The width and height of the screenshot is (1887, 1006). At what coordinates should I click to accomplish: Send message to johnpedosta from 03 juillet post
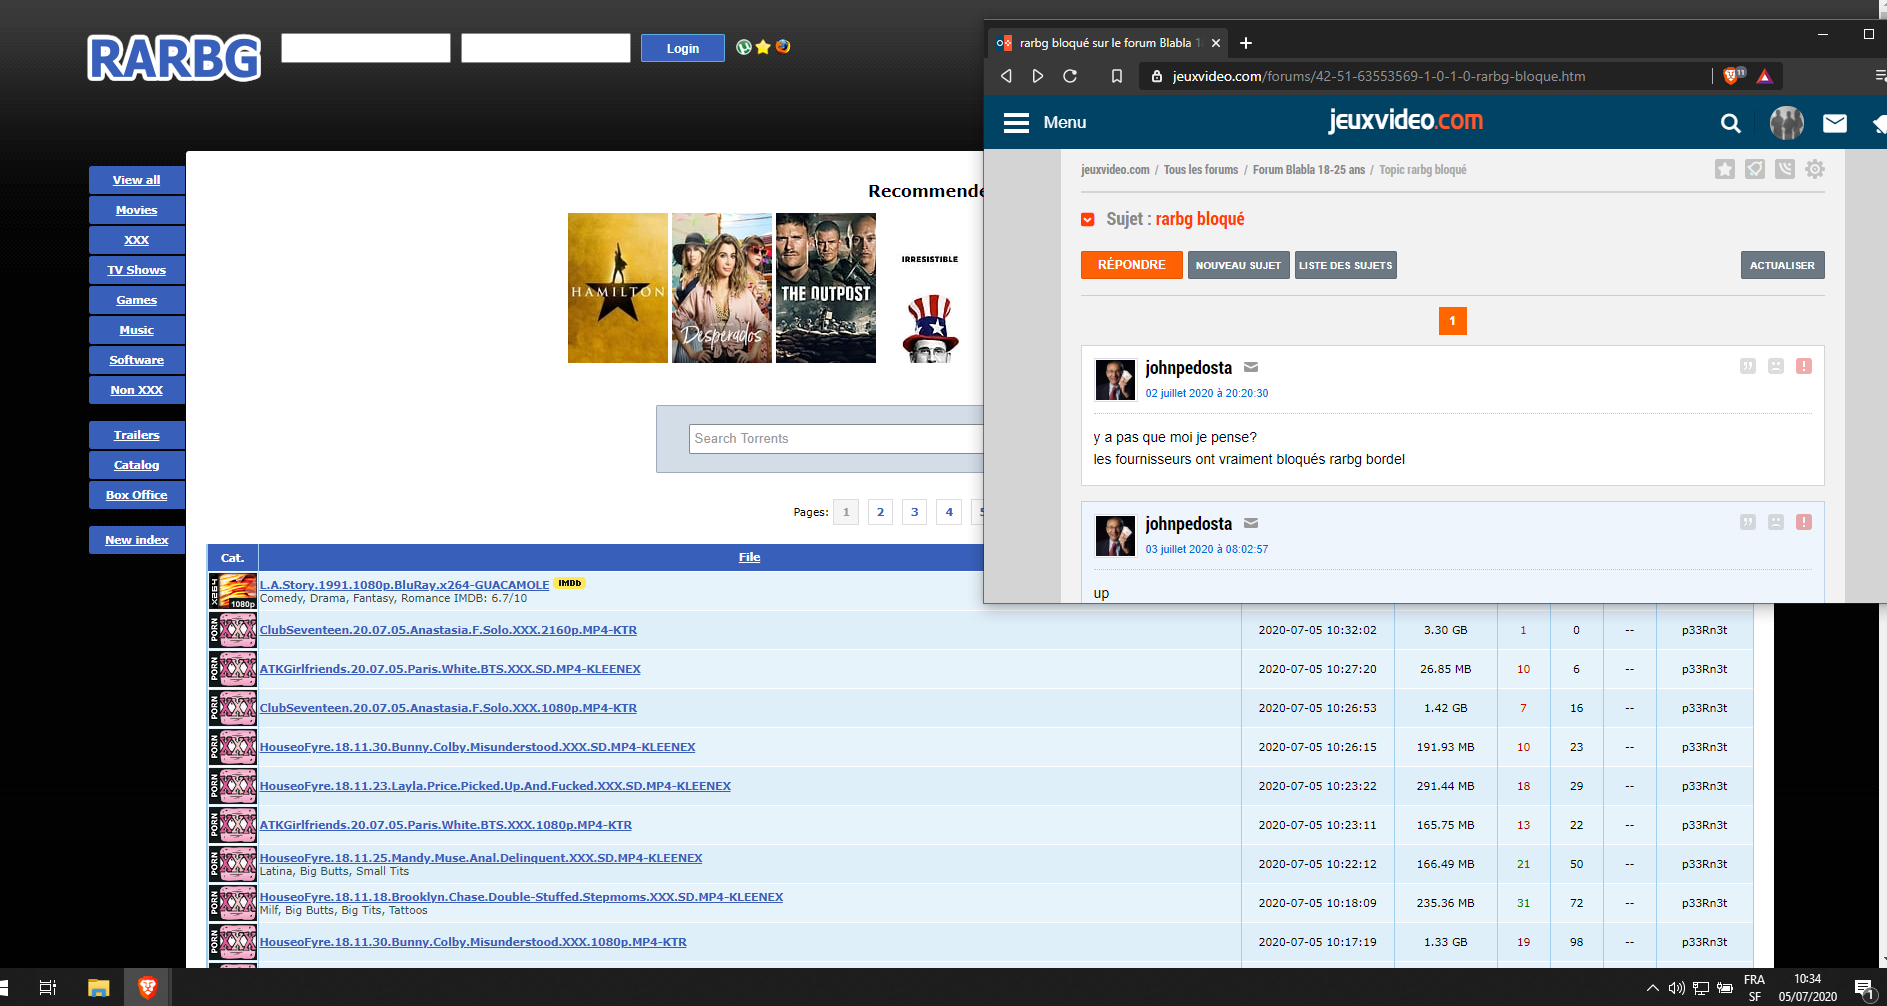pyautogui.click(x=1251, y=523)
